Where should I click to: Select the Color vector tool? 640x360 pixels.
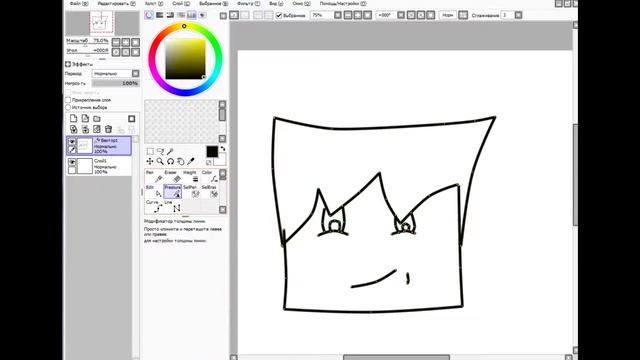(209, 177)
